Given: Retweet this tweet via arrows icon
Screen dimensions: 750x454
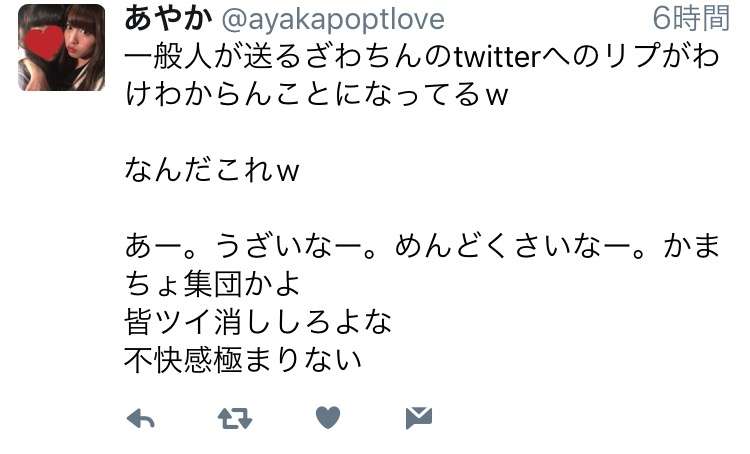Looking at the screenshot, I should 234,419.
